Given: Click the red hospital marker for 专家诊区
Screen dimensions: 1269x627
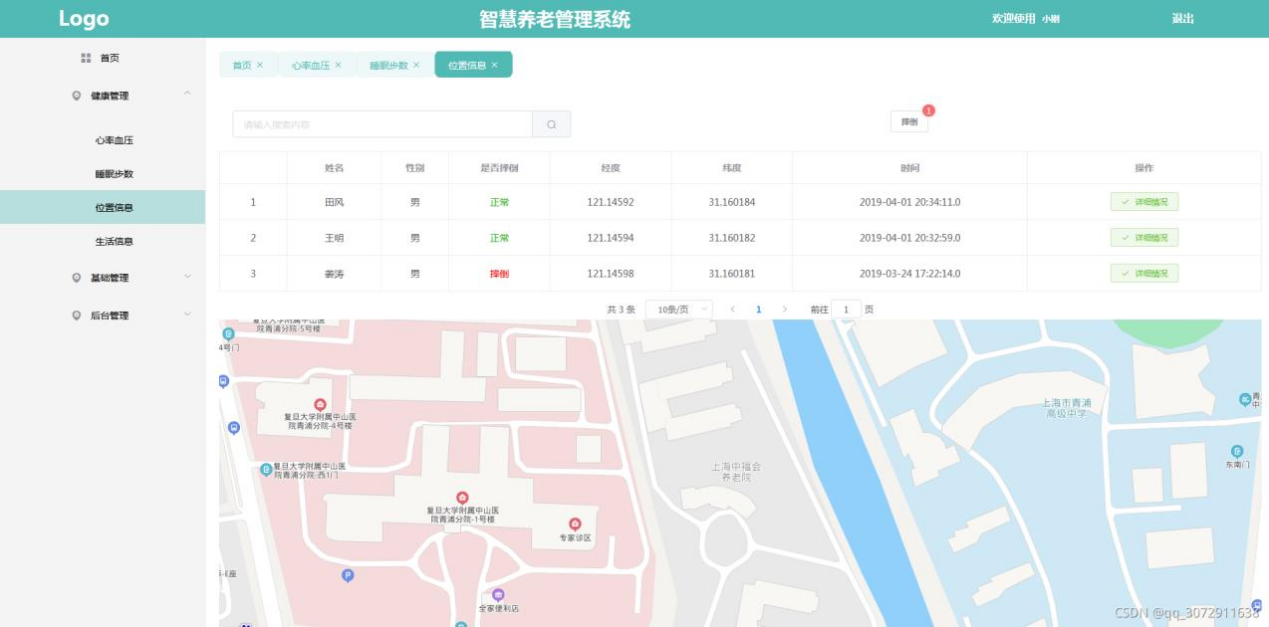Looking at the screenshot, I should click(x=575, y=524).
